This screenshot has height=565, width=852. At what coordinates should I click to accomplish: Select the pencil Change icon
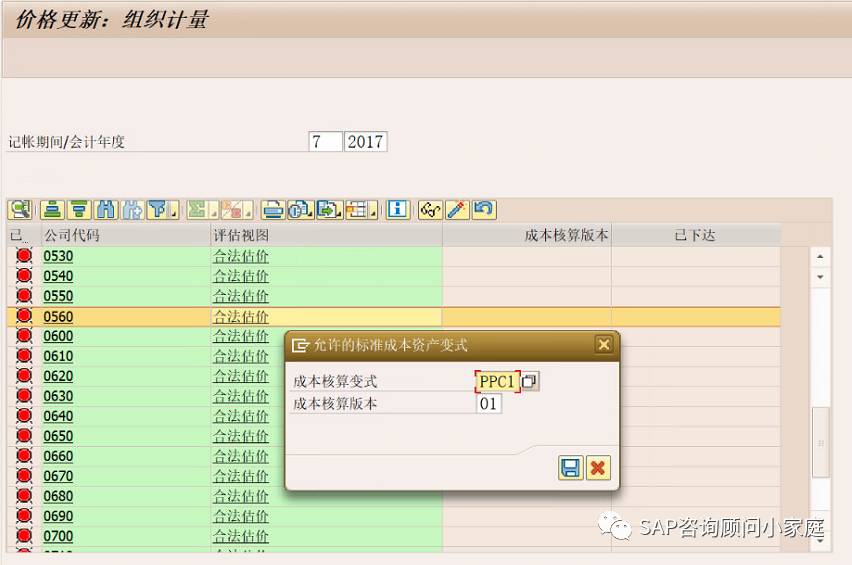click(457, 209)
